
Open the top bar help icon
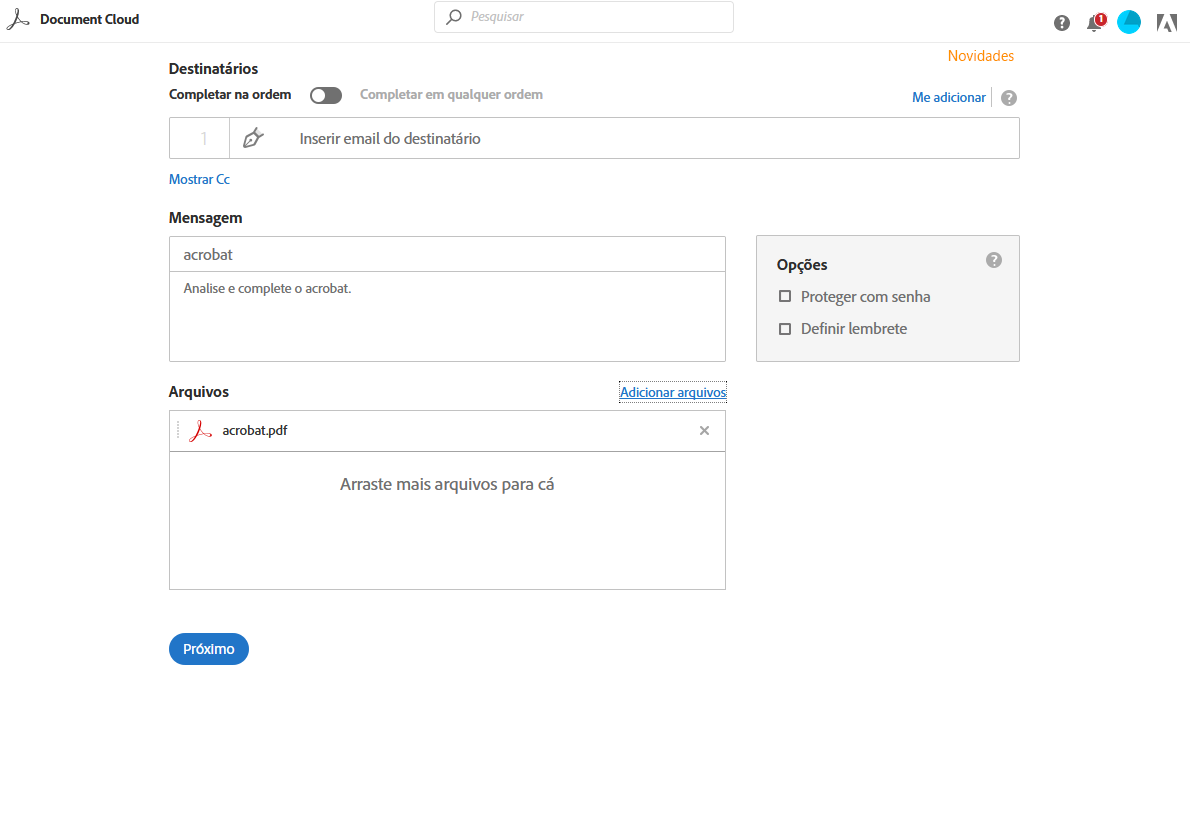pos(1062,23)
